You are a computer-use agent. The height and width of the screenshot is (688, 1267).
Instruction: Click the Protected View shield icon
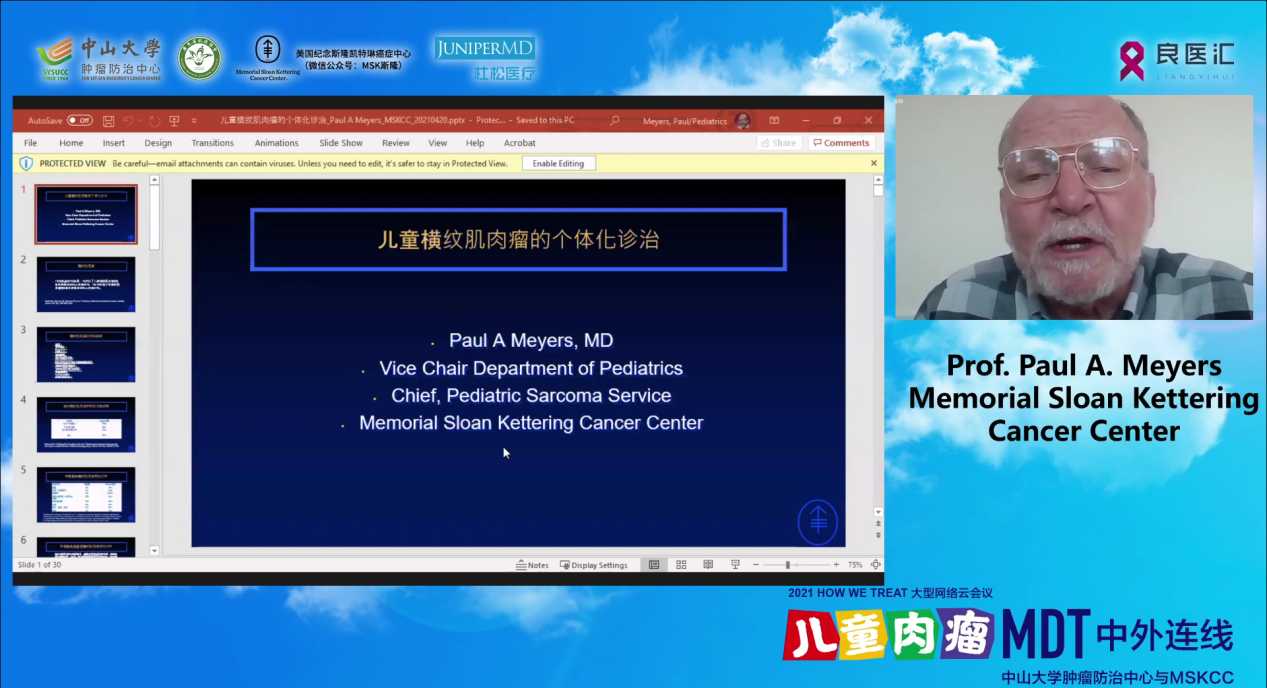[27, 163]
